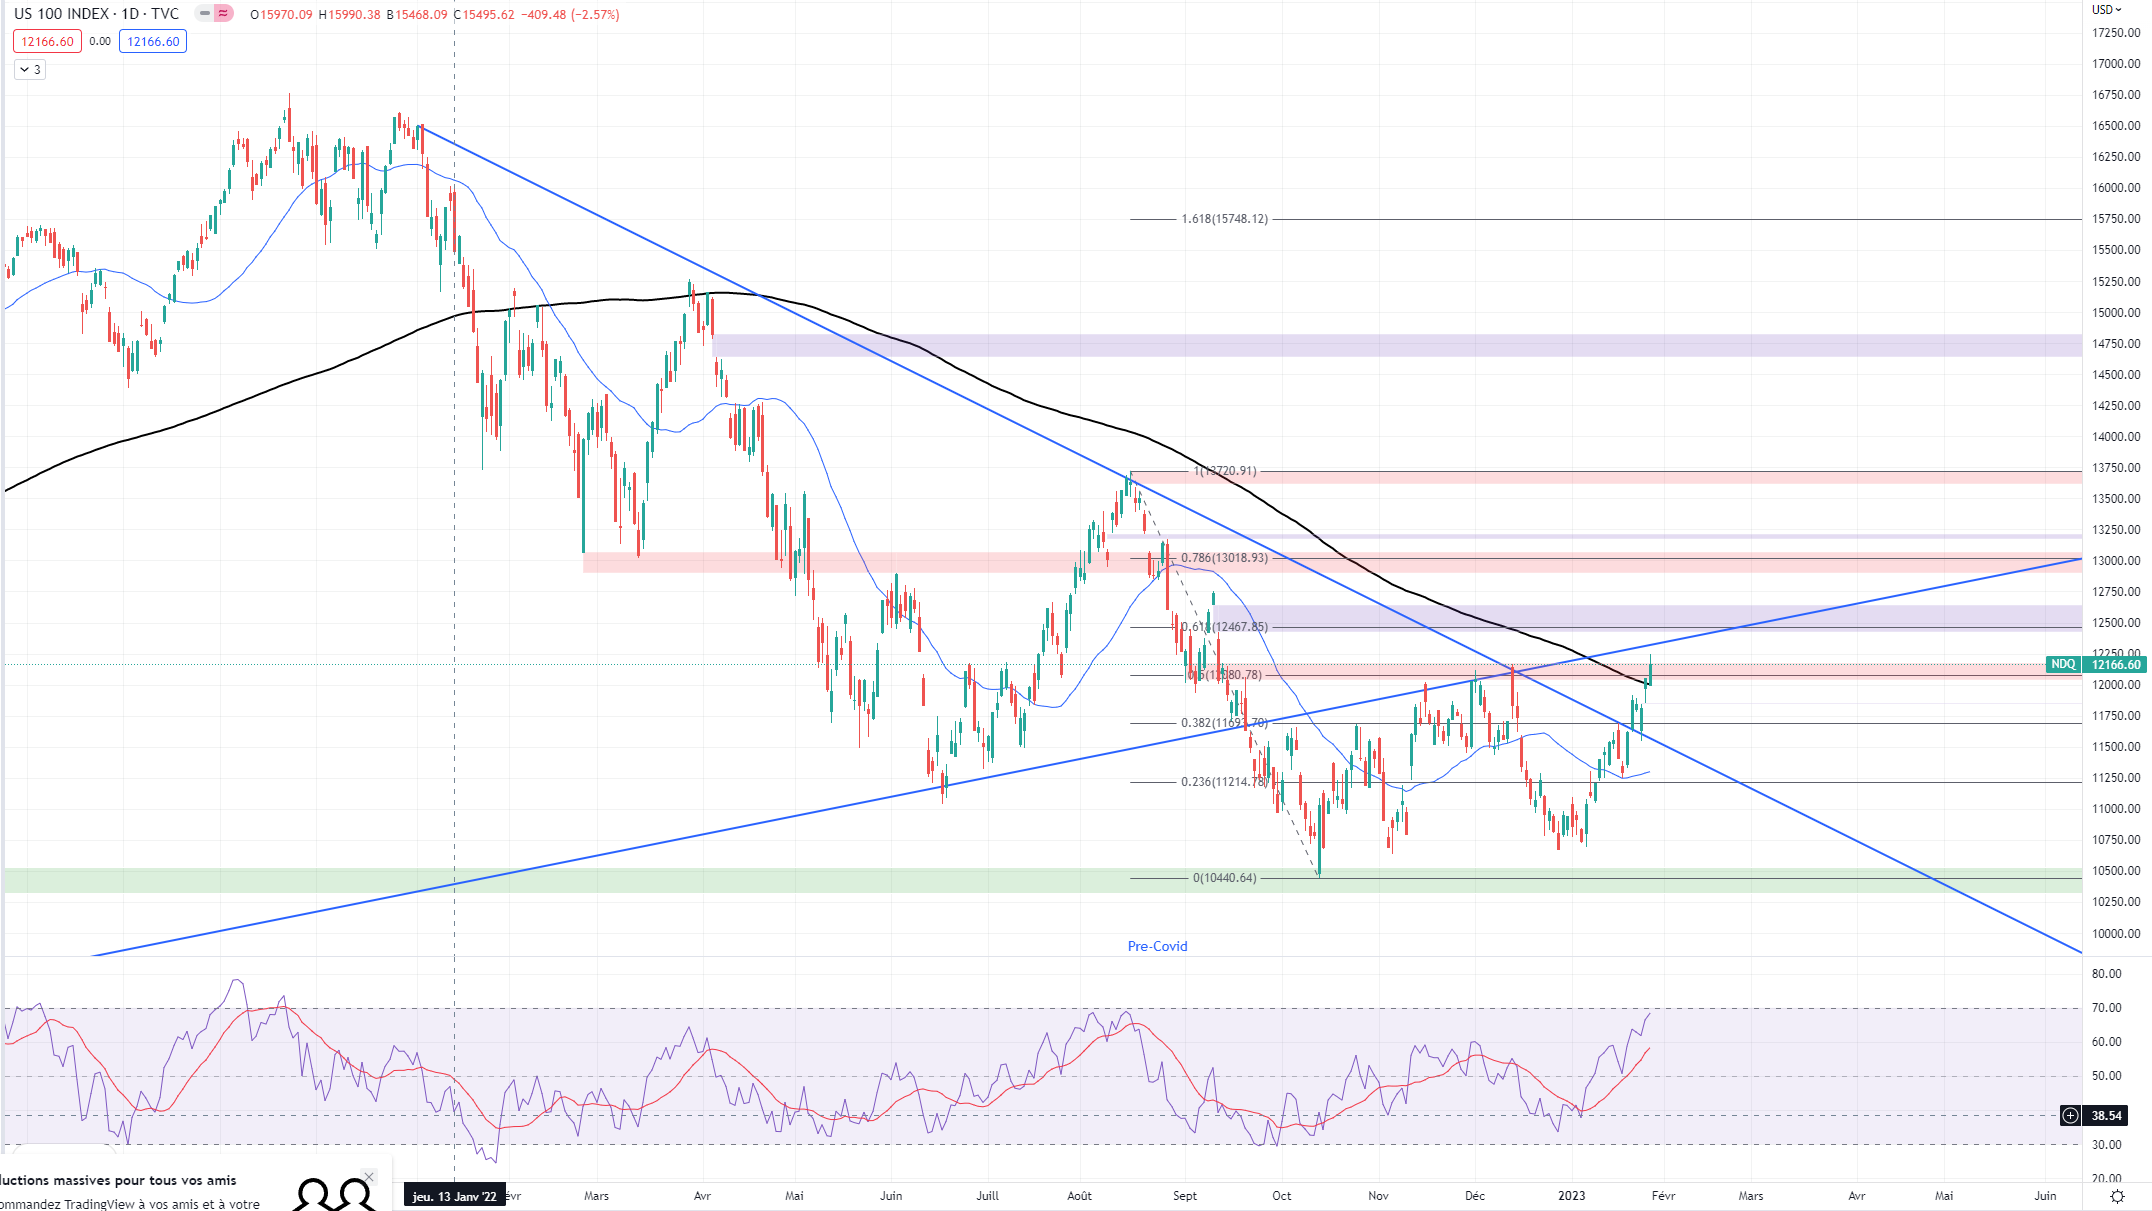2152x1211 pixels.
Task: Click the 2023 label on time axis
Action: point(1572,1196)
